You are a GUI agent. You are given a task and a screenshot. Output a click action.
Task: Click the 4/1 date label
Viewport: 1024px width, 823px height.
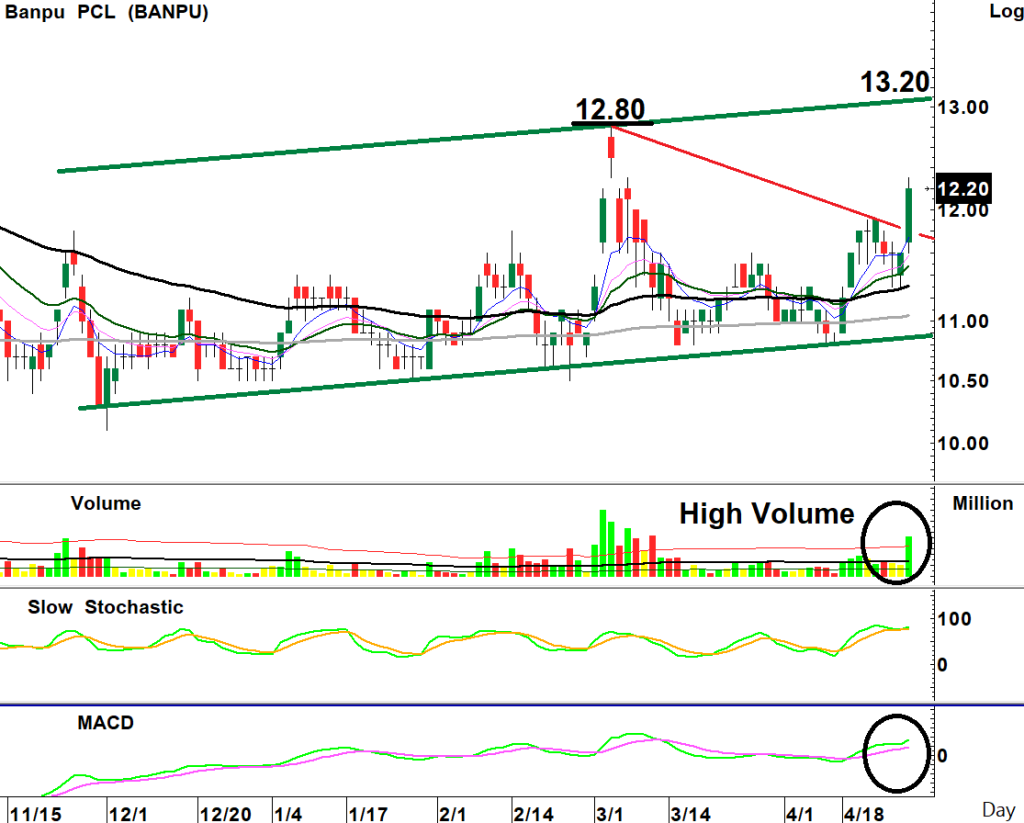pyautogui.click(x=799, y=814)
